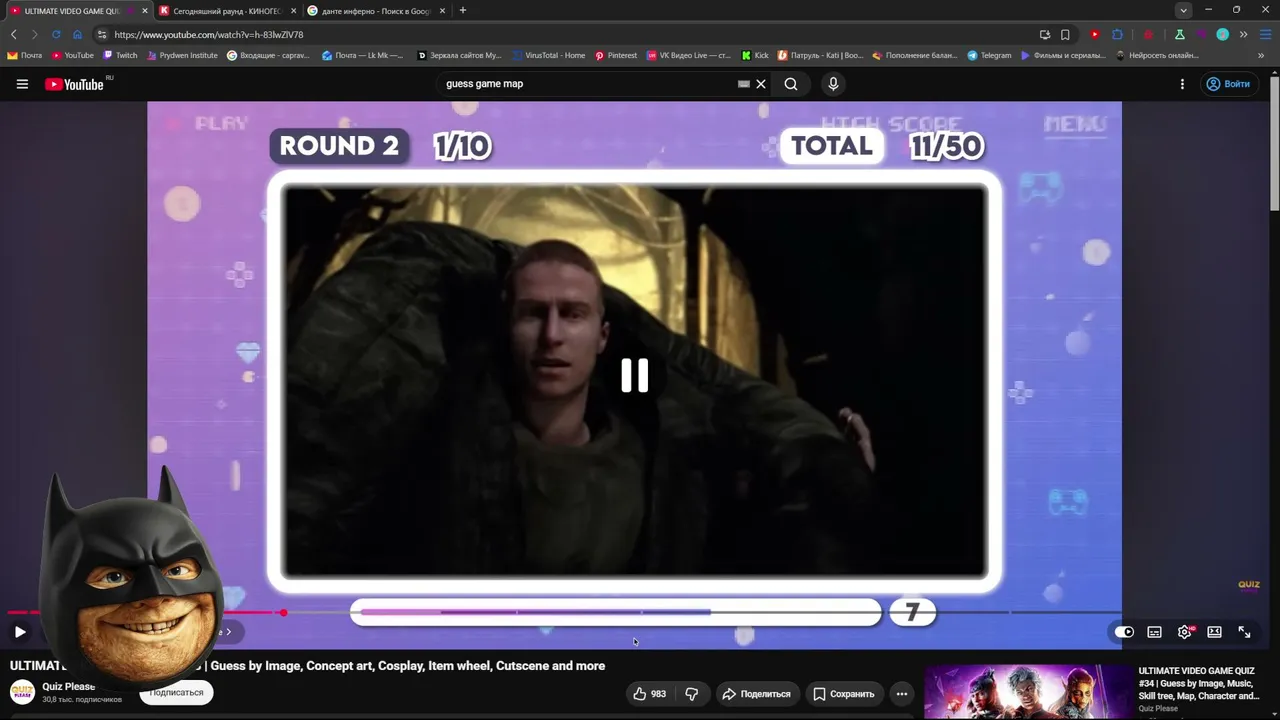Toggle autoplay switch in player
This screenshot has height=720, width=1280.
pyautogui.click(x=1124, y=632)
